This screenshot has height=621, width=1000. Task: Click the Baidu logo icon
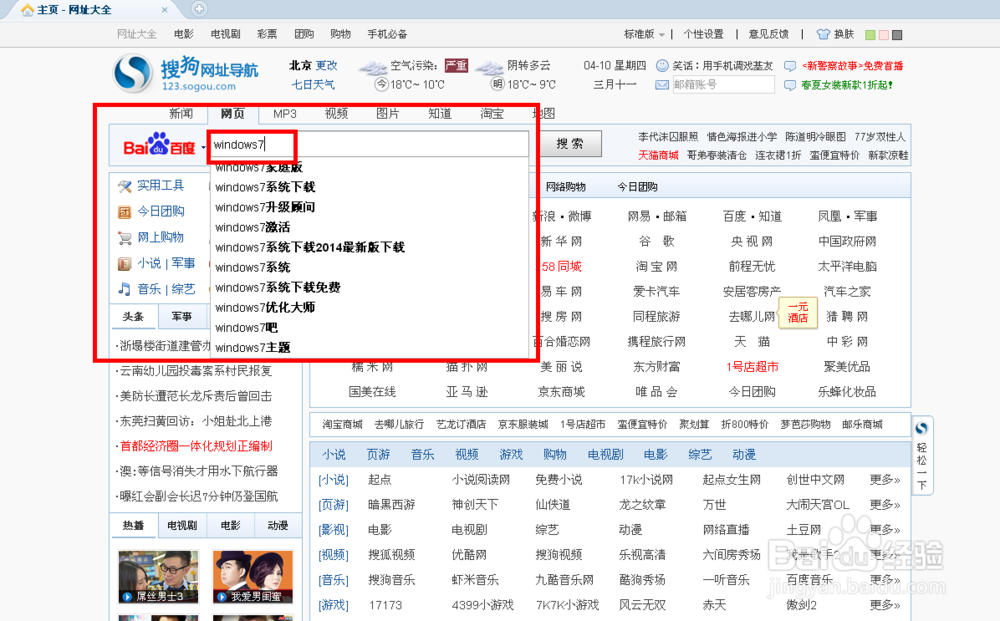(x=159, y=145)
